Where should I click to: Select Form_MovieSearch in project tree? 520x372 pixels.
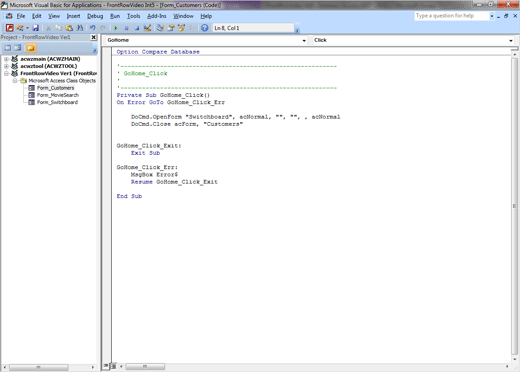click(x=58, y=95)
